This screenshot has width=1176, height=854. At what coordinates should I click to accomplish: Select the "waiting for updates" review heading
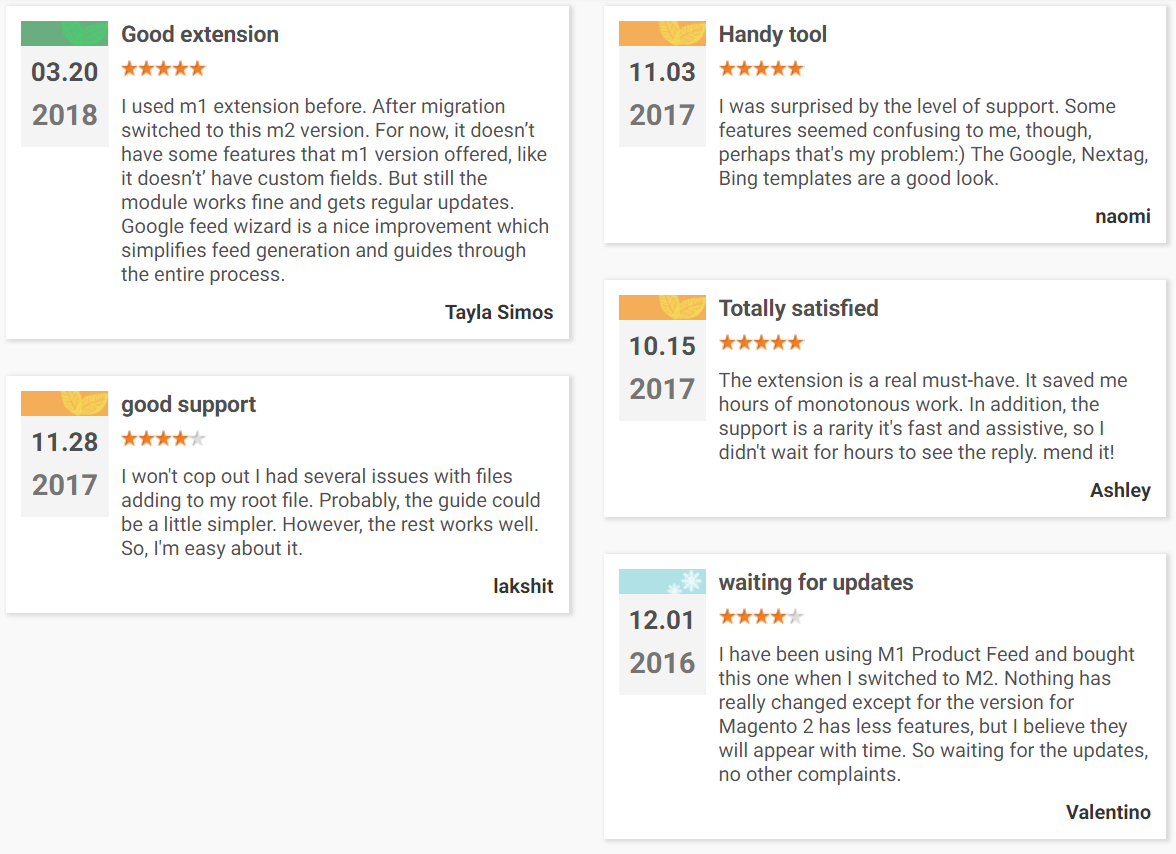pyautogui.click(x=815, y=582)
